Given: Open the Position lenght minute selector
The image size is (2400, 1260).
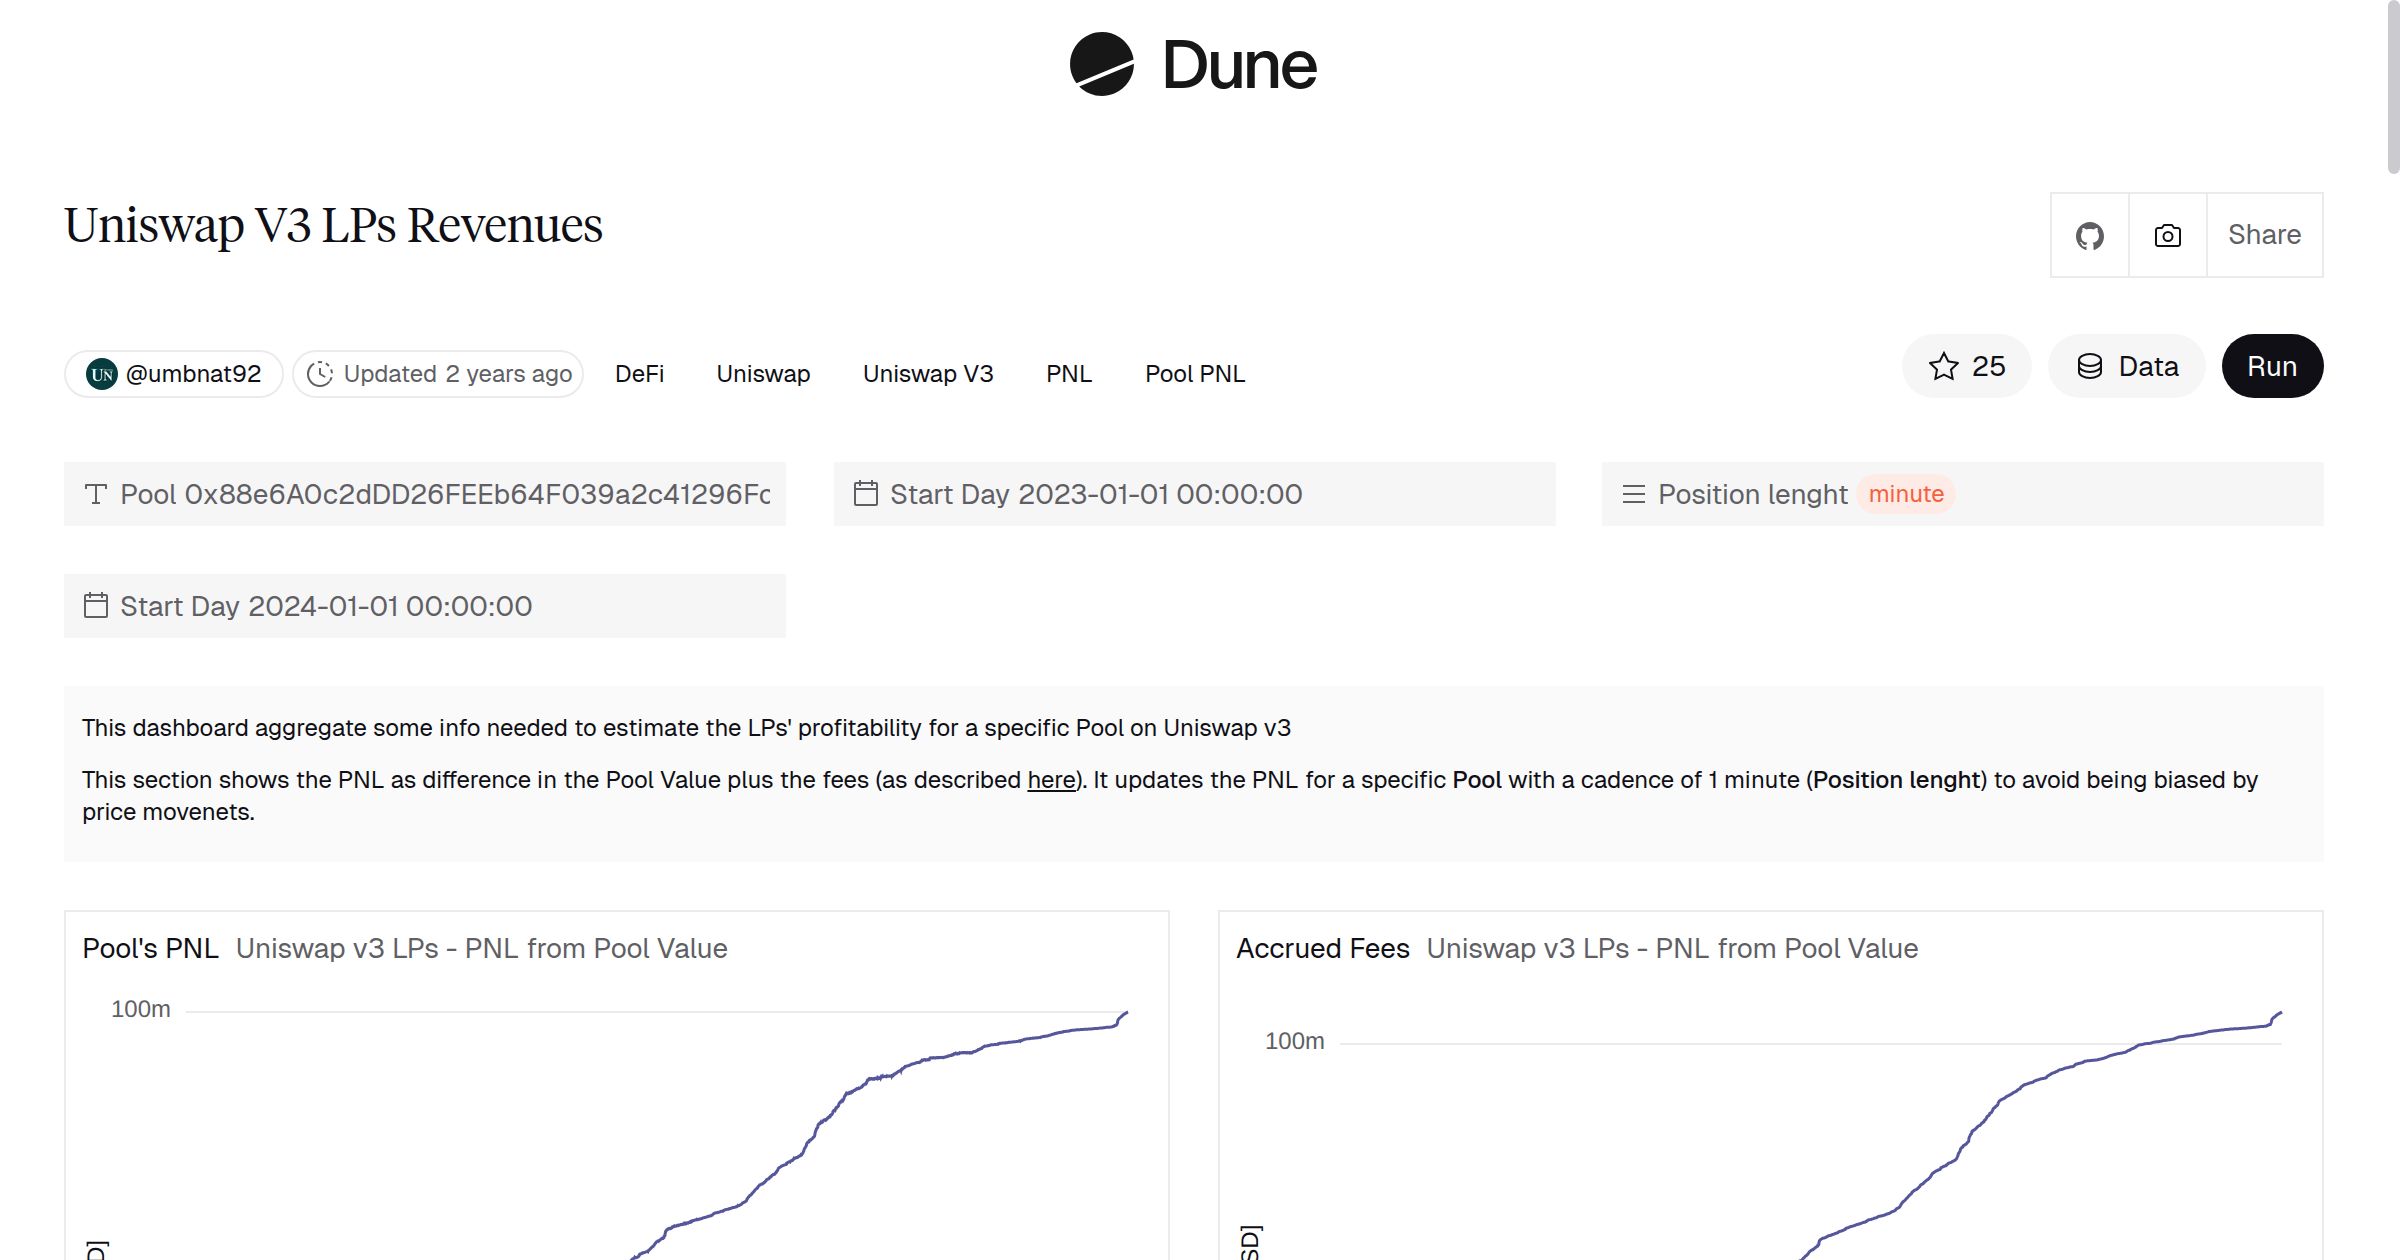Looking at the screenshot, I should coord(1905,493).
